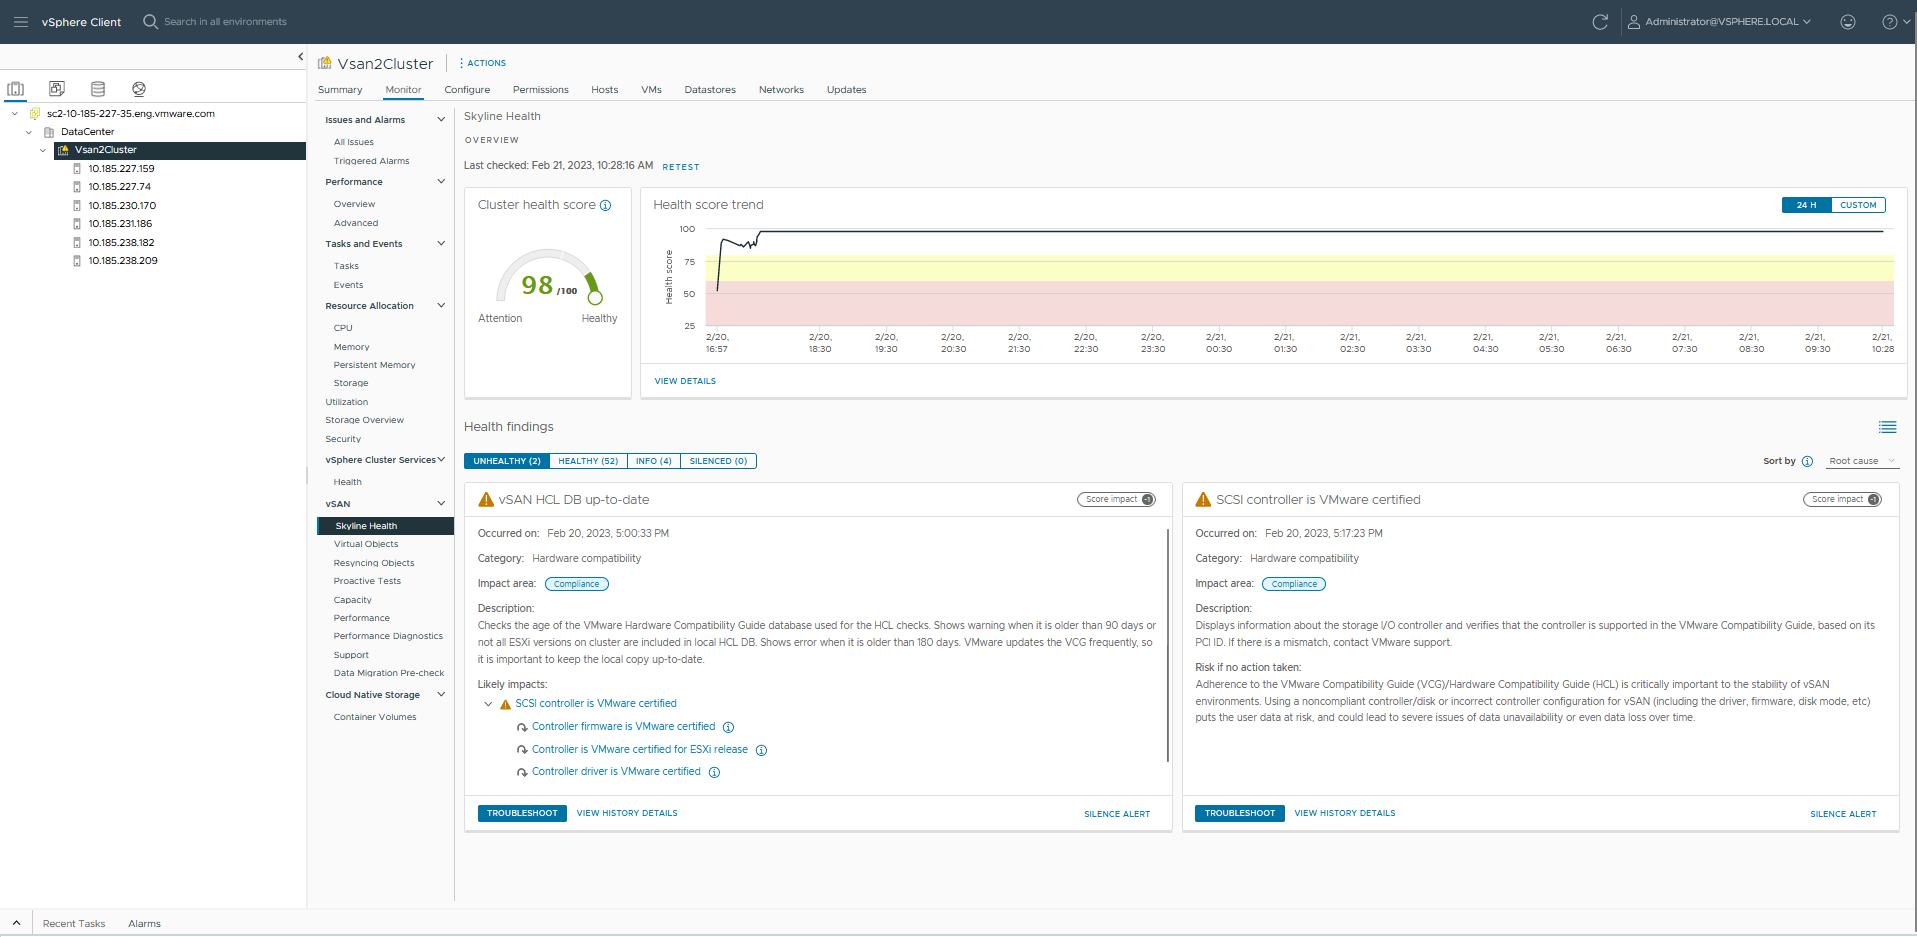The image size is (1917, 937).
Task: Show Cluster health score info tooltip
Action: click(x=605, y=205)
